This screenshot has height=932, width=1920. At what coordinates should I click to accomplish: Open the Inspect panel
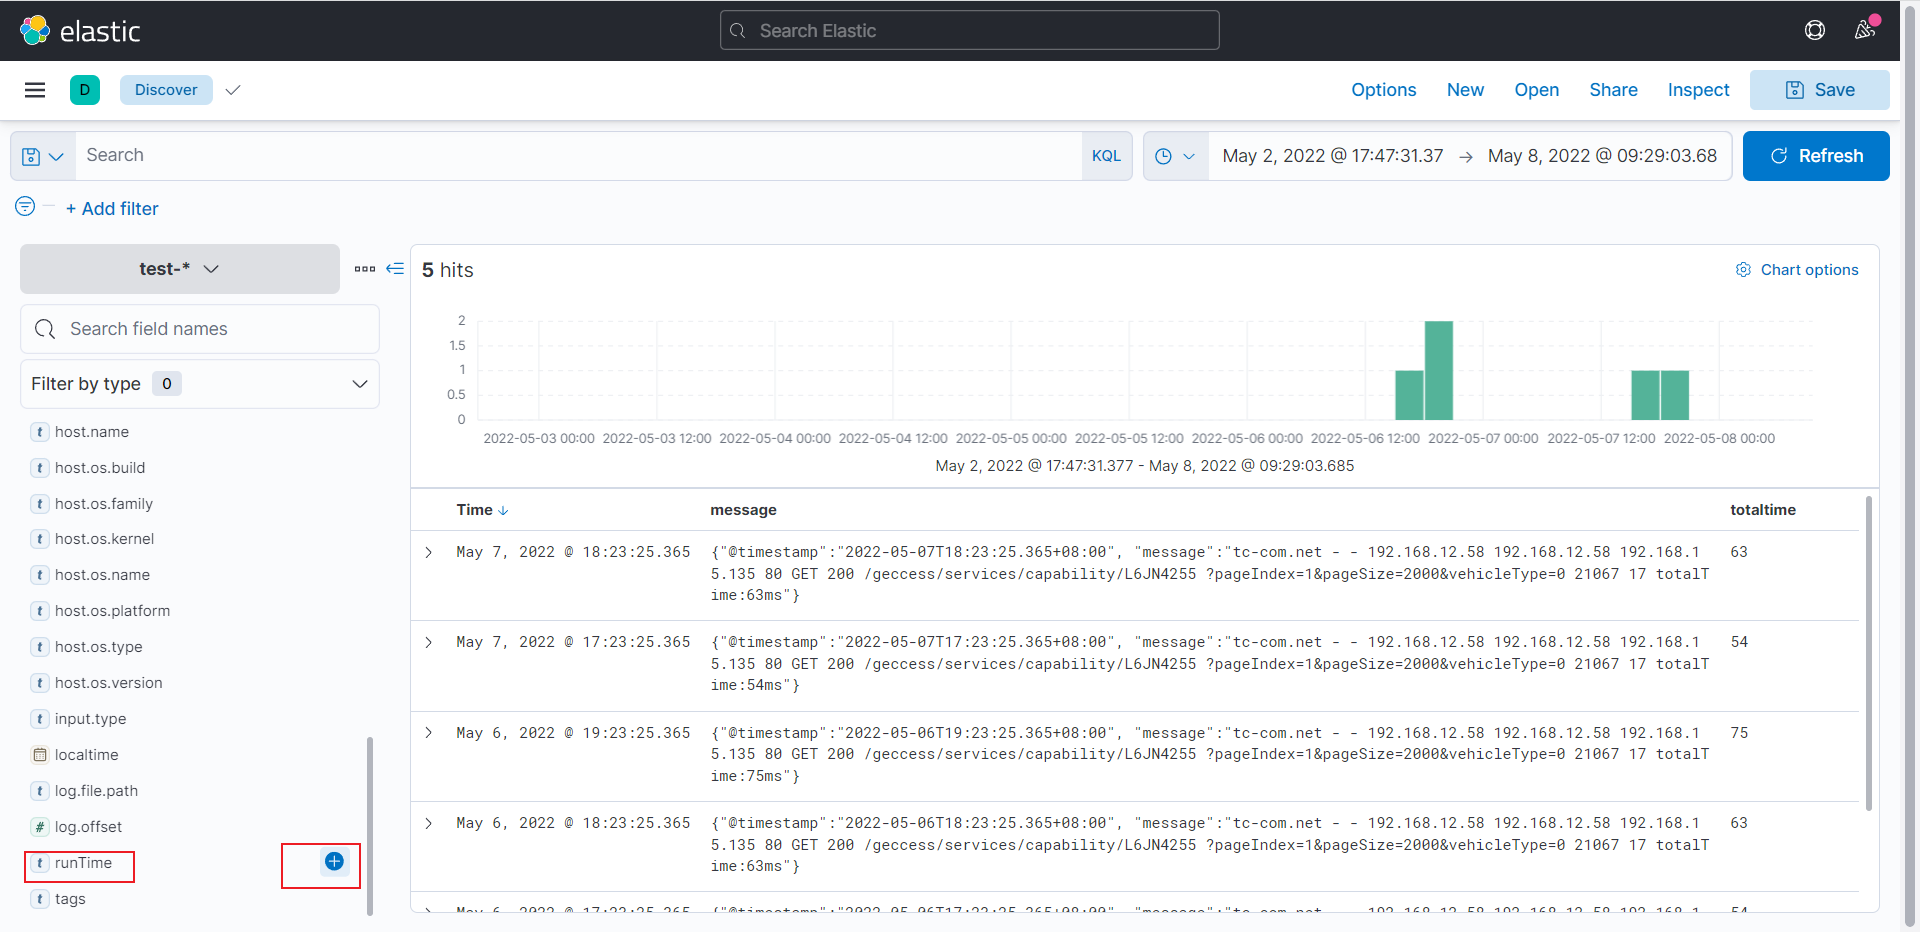(1698, 90)
